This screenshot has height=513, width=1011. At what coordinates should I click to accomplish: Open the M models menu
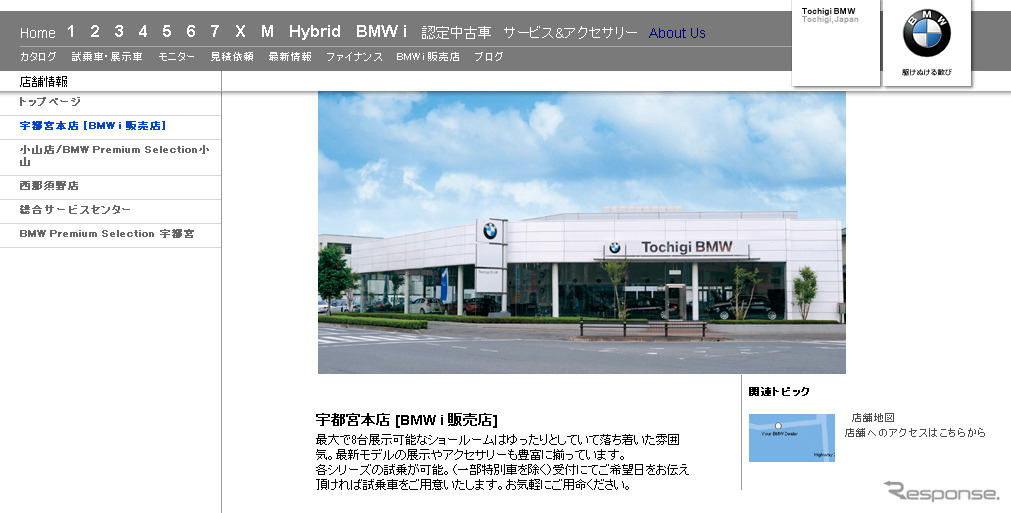(x=267, y=32)
